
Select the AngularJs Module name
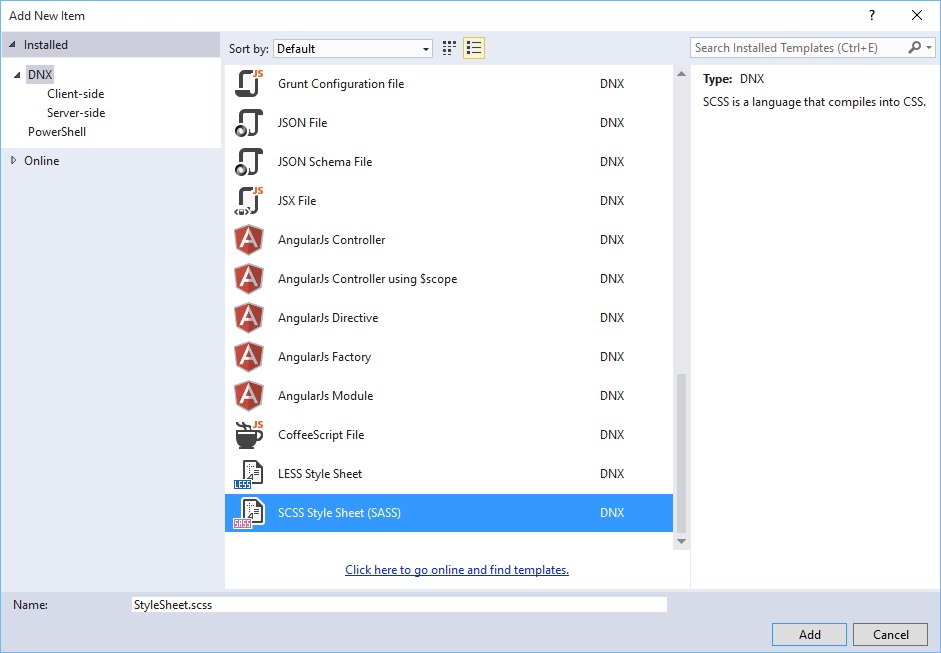(325, 396)
